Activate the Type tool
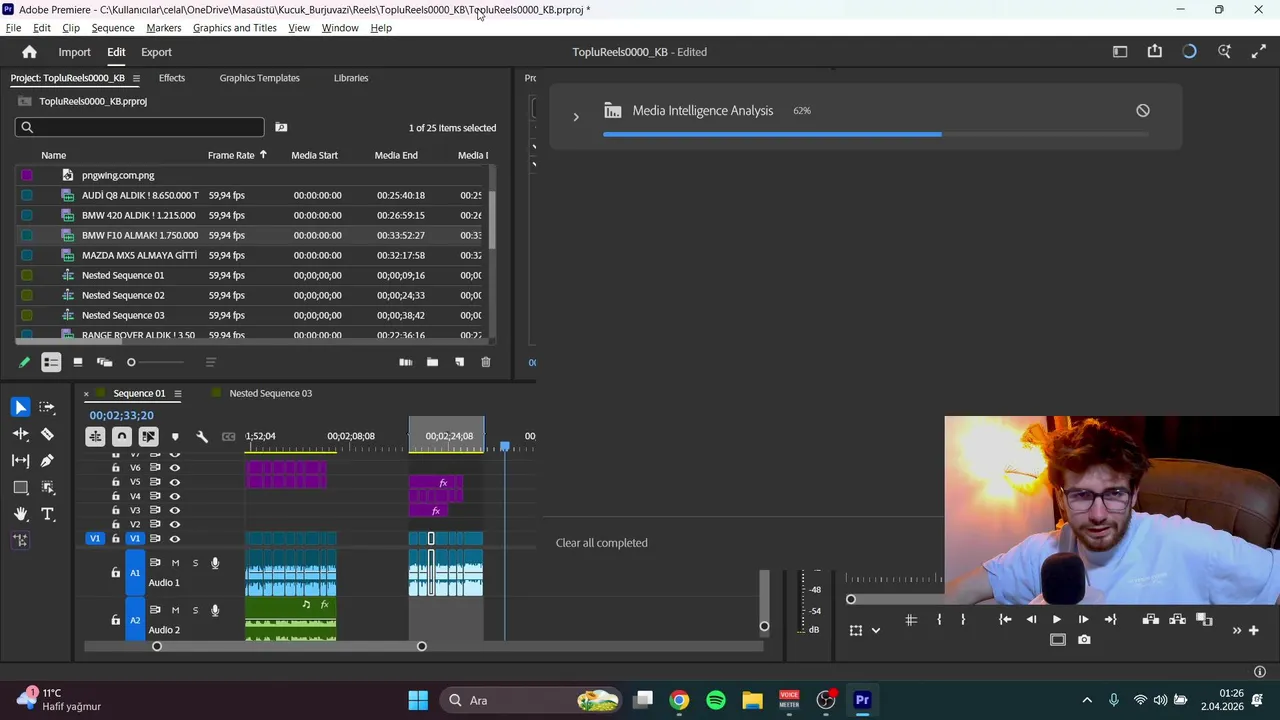 click(x=47, y=514)
